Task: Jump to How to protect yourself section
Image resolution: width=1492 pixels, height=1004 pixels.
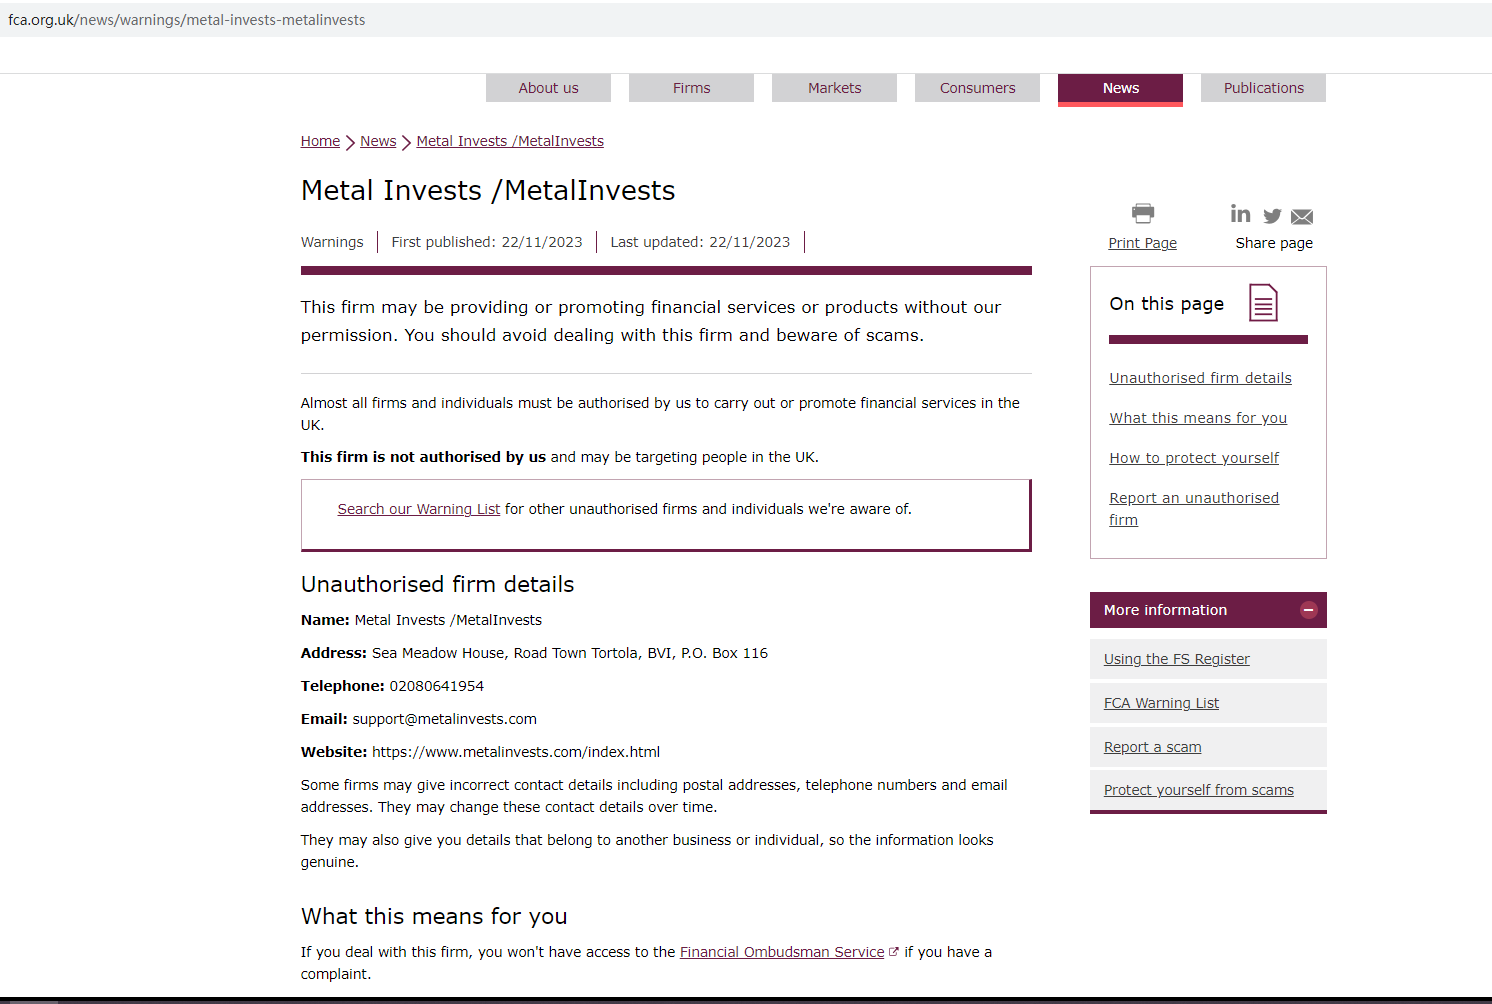Action: (1194, 458)
